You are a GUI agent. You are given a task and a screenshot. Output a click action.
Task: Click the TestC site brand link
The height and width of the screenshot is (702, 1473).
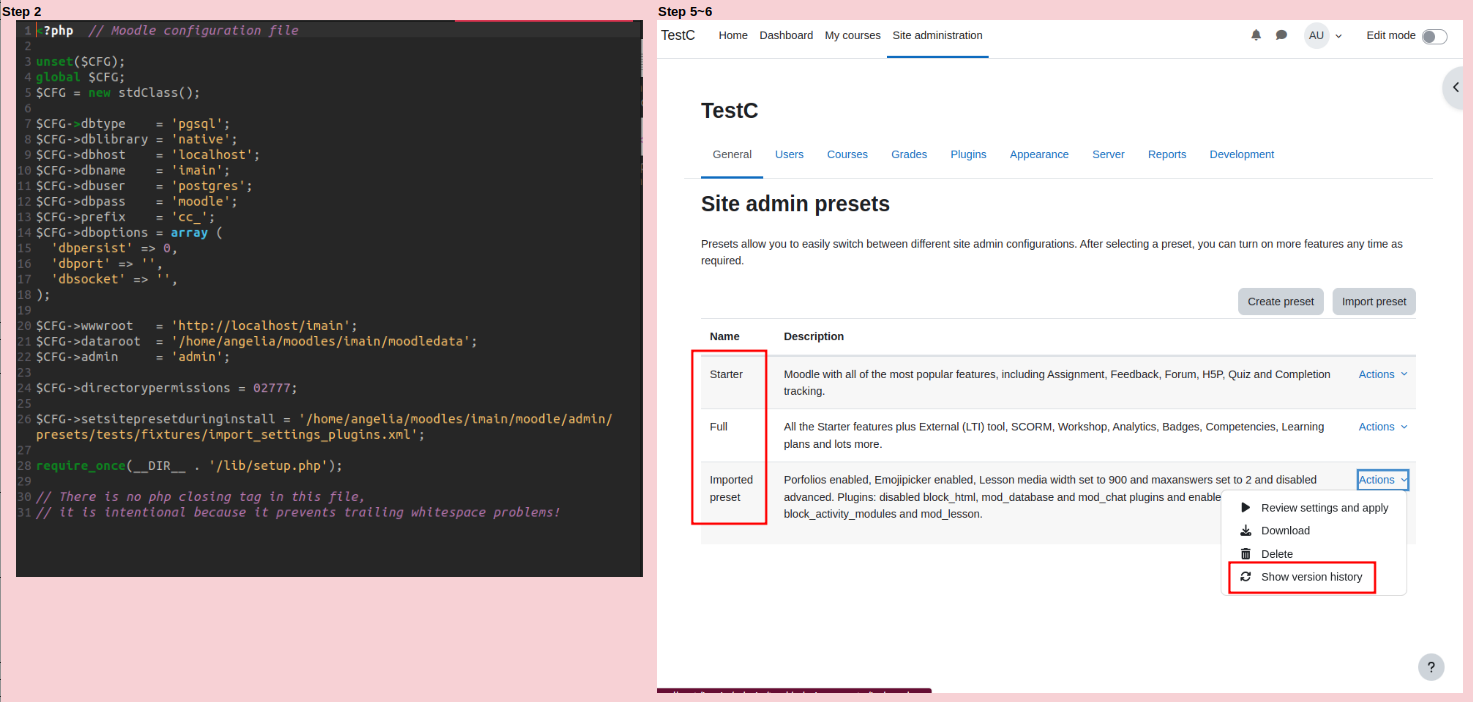678,35
